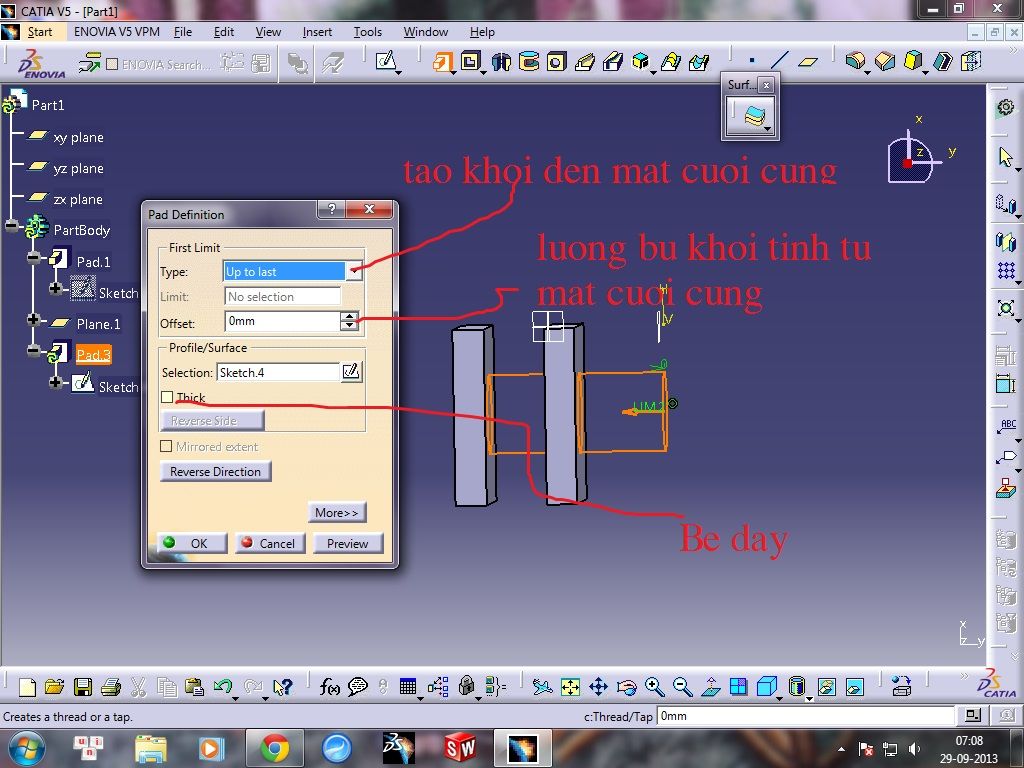Click the Zoom In icon
1024x768 pixels.
(654, 687)
